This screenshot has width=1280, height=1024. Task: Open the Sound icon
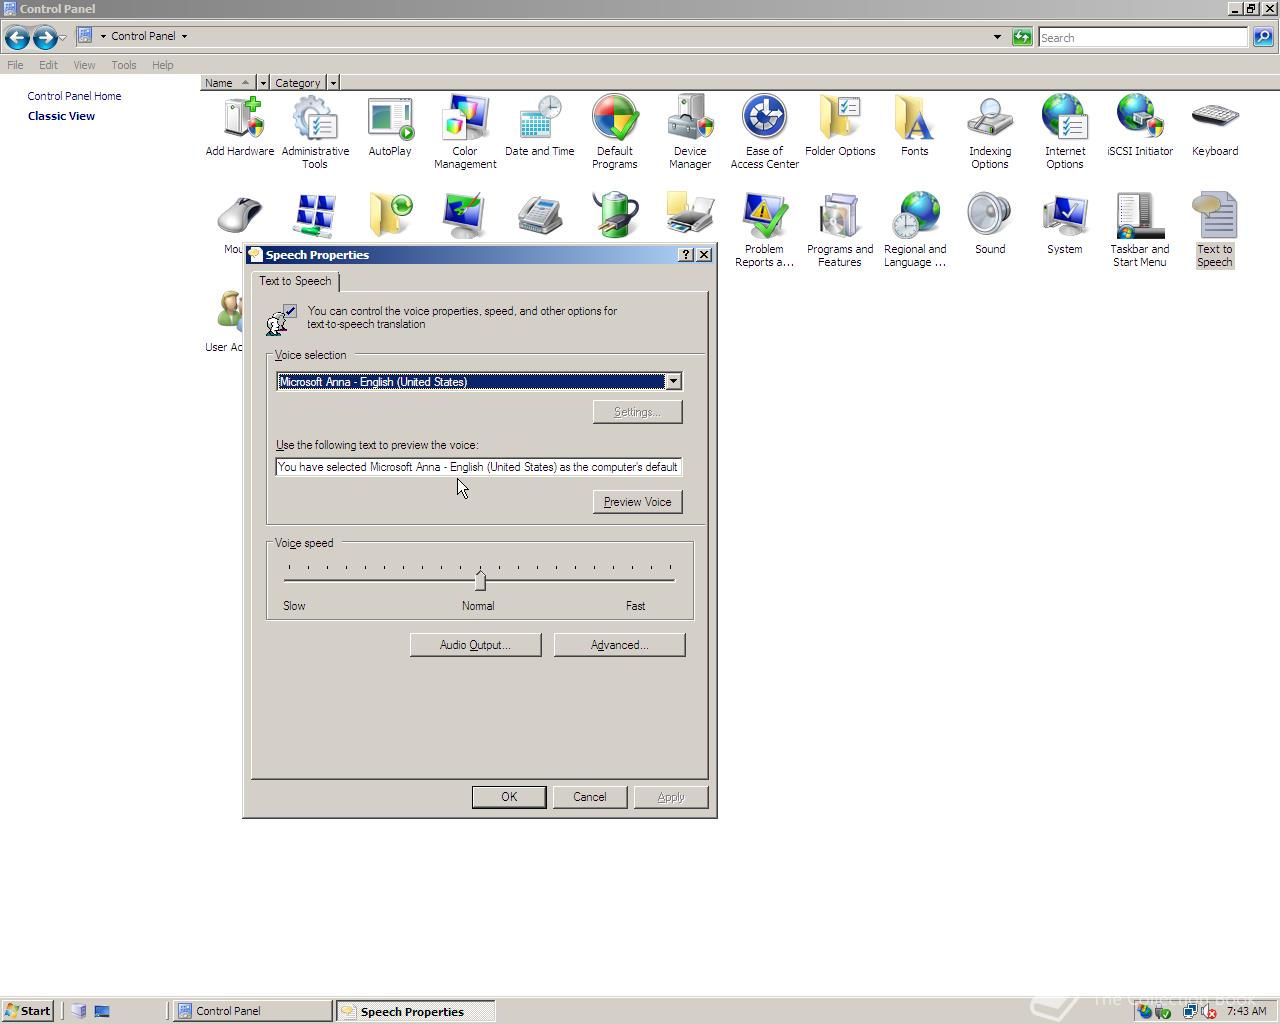coord(990,224)
